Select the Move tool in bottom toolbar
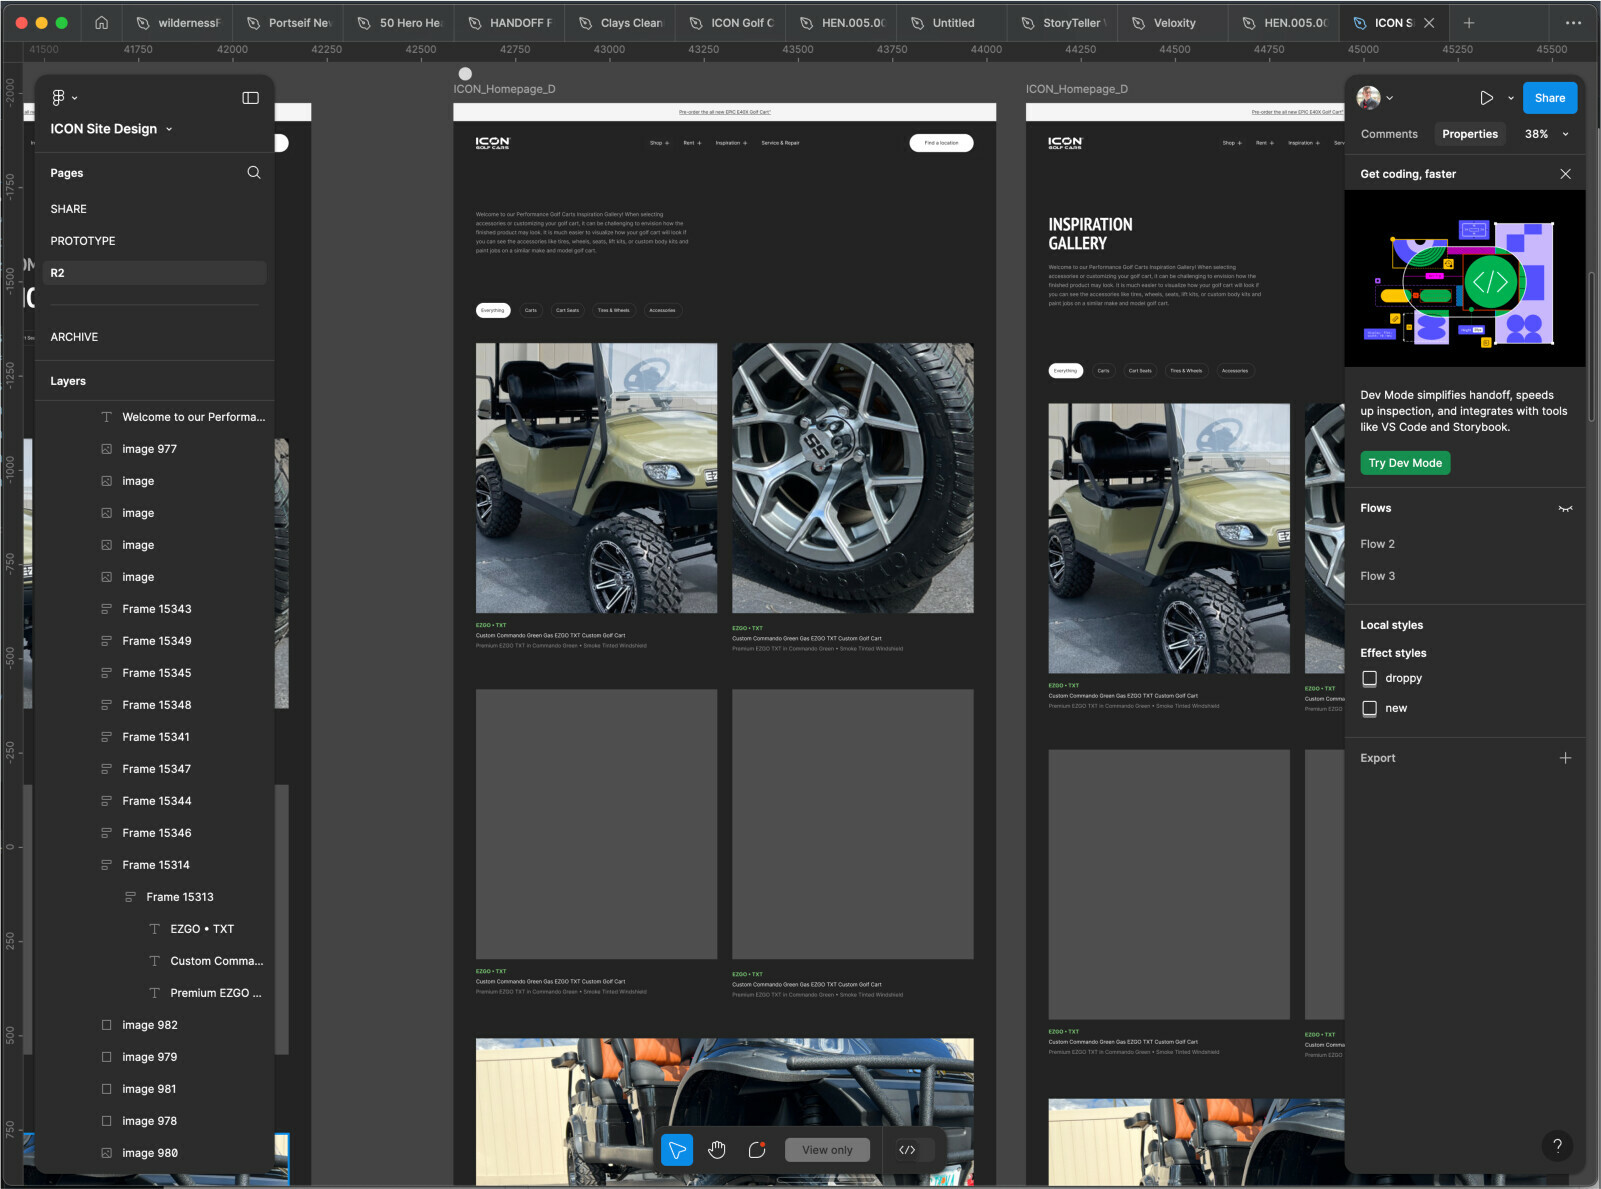 677,1150
